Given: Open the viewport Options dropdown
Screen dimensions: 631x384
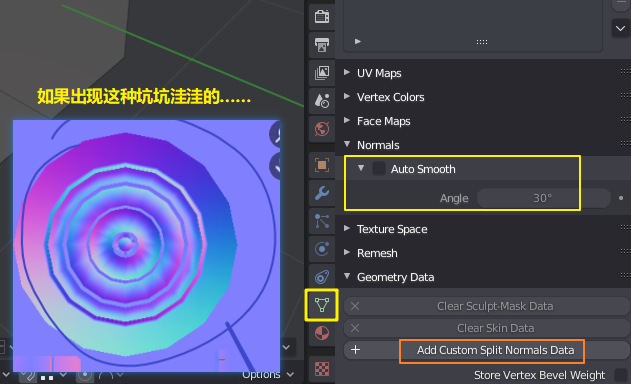Looking at the screenshot, I should coord(268,375).
